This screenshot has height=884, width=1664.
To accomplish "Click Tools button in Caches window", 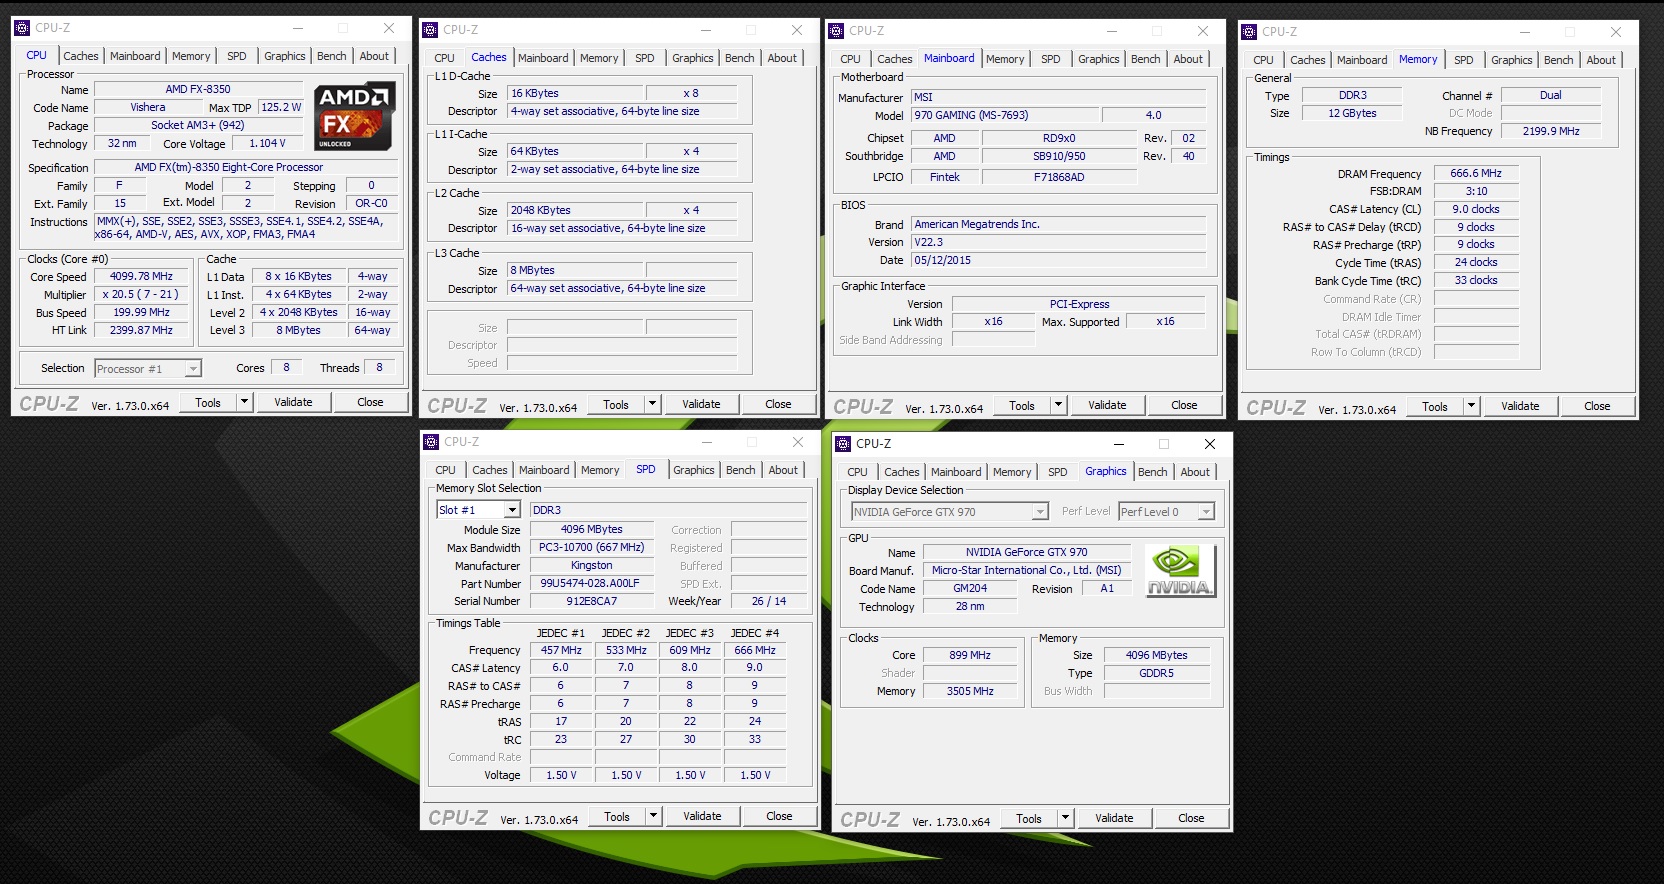I will coord(616,404).
